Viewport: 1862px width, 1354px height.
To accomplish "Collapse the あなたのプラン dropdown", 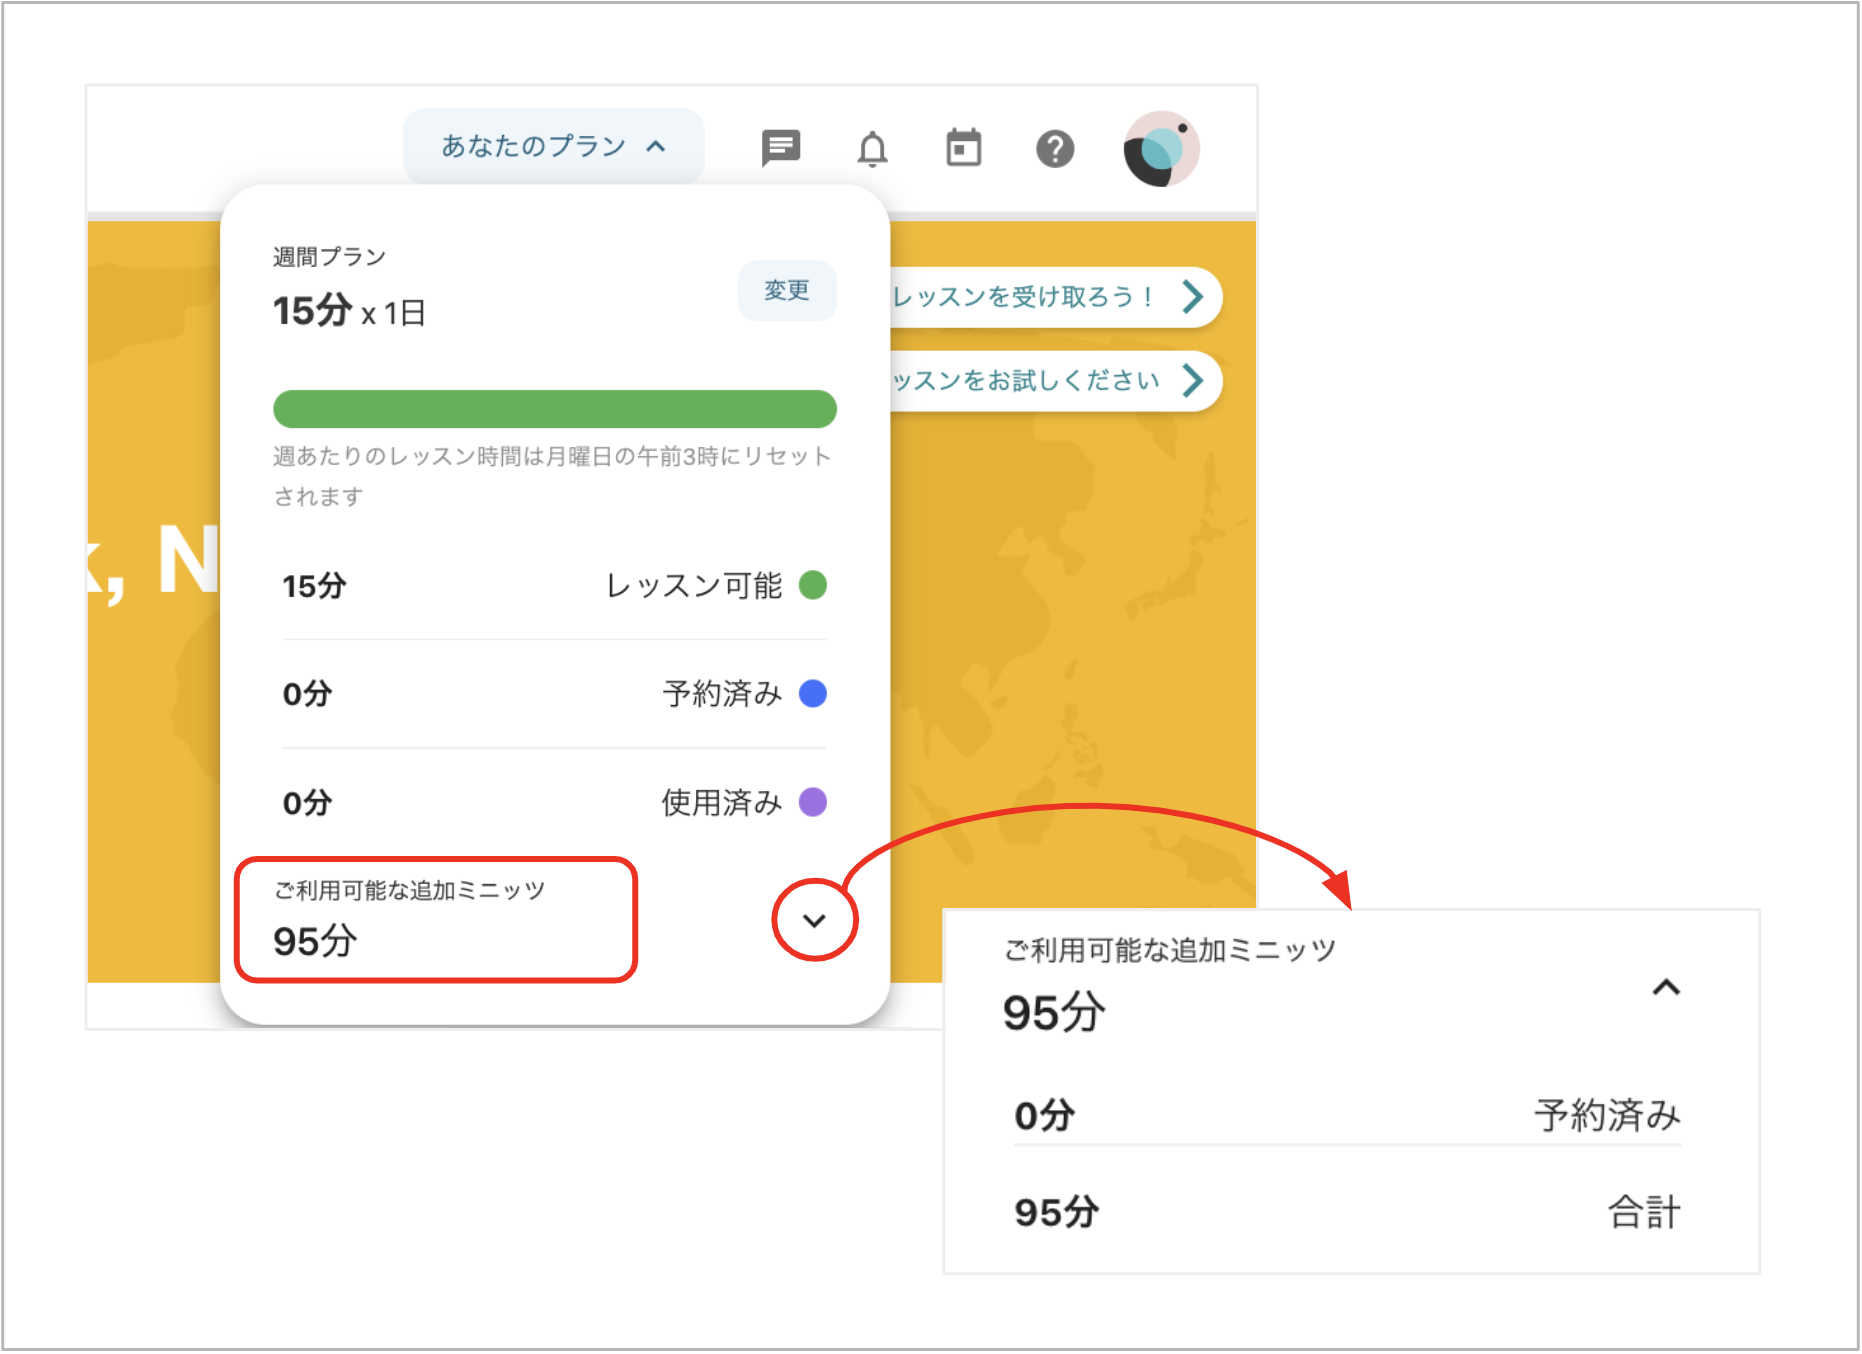I will coord(553,146).
